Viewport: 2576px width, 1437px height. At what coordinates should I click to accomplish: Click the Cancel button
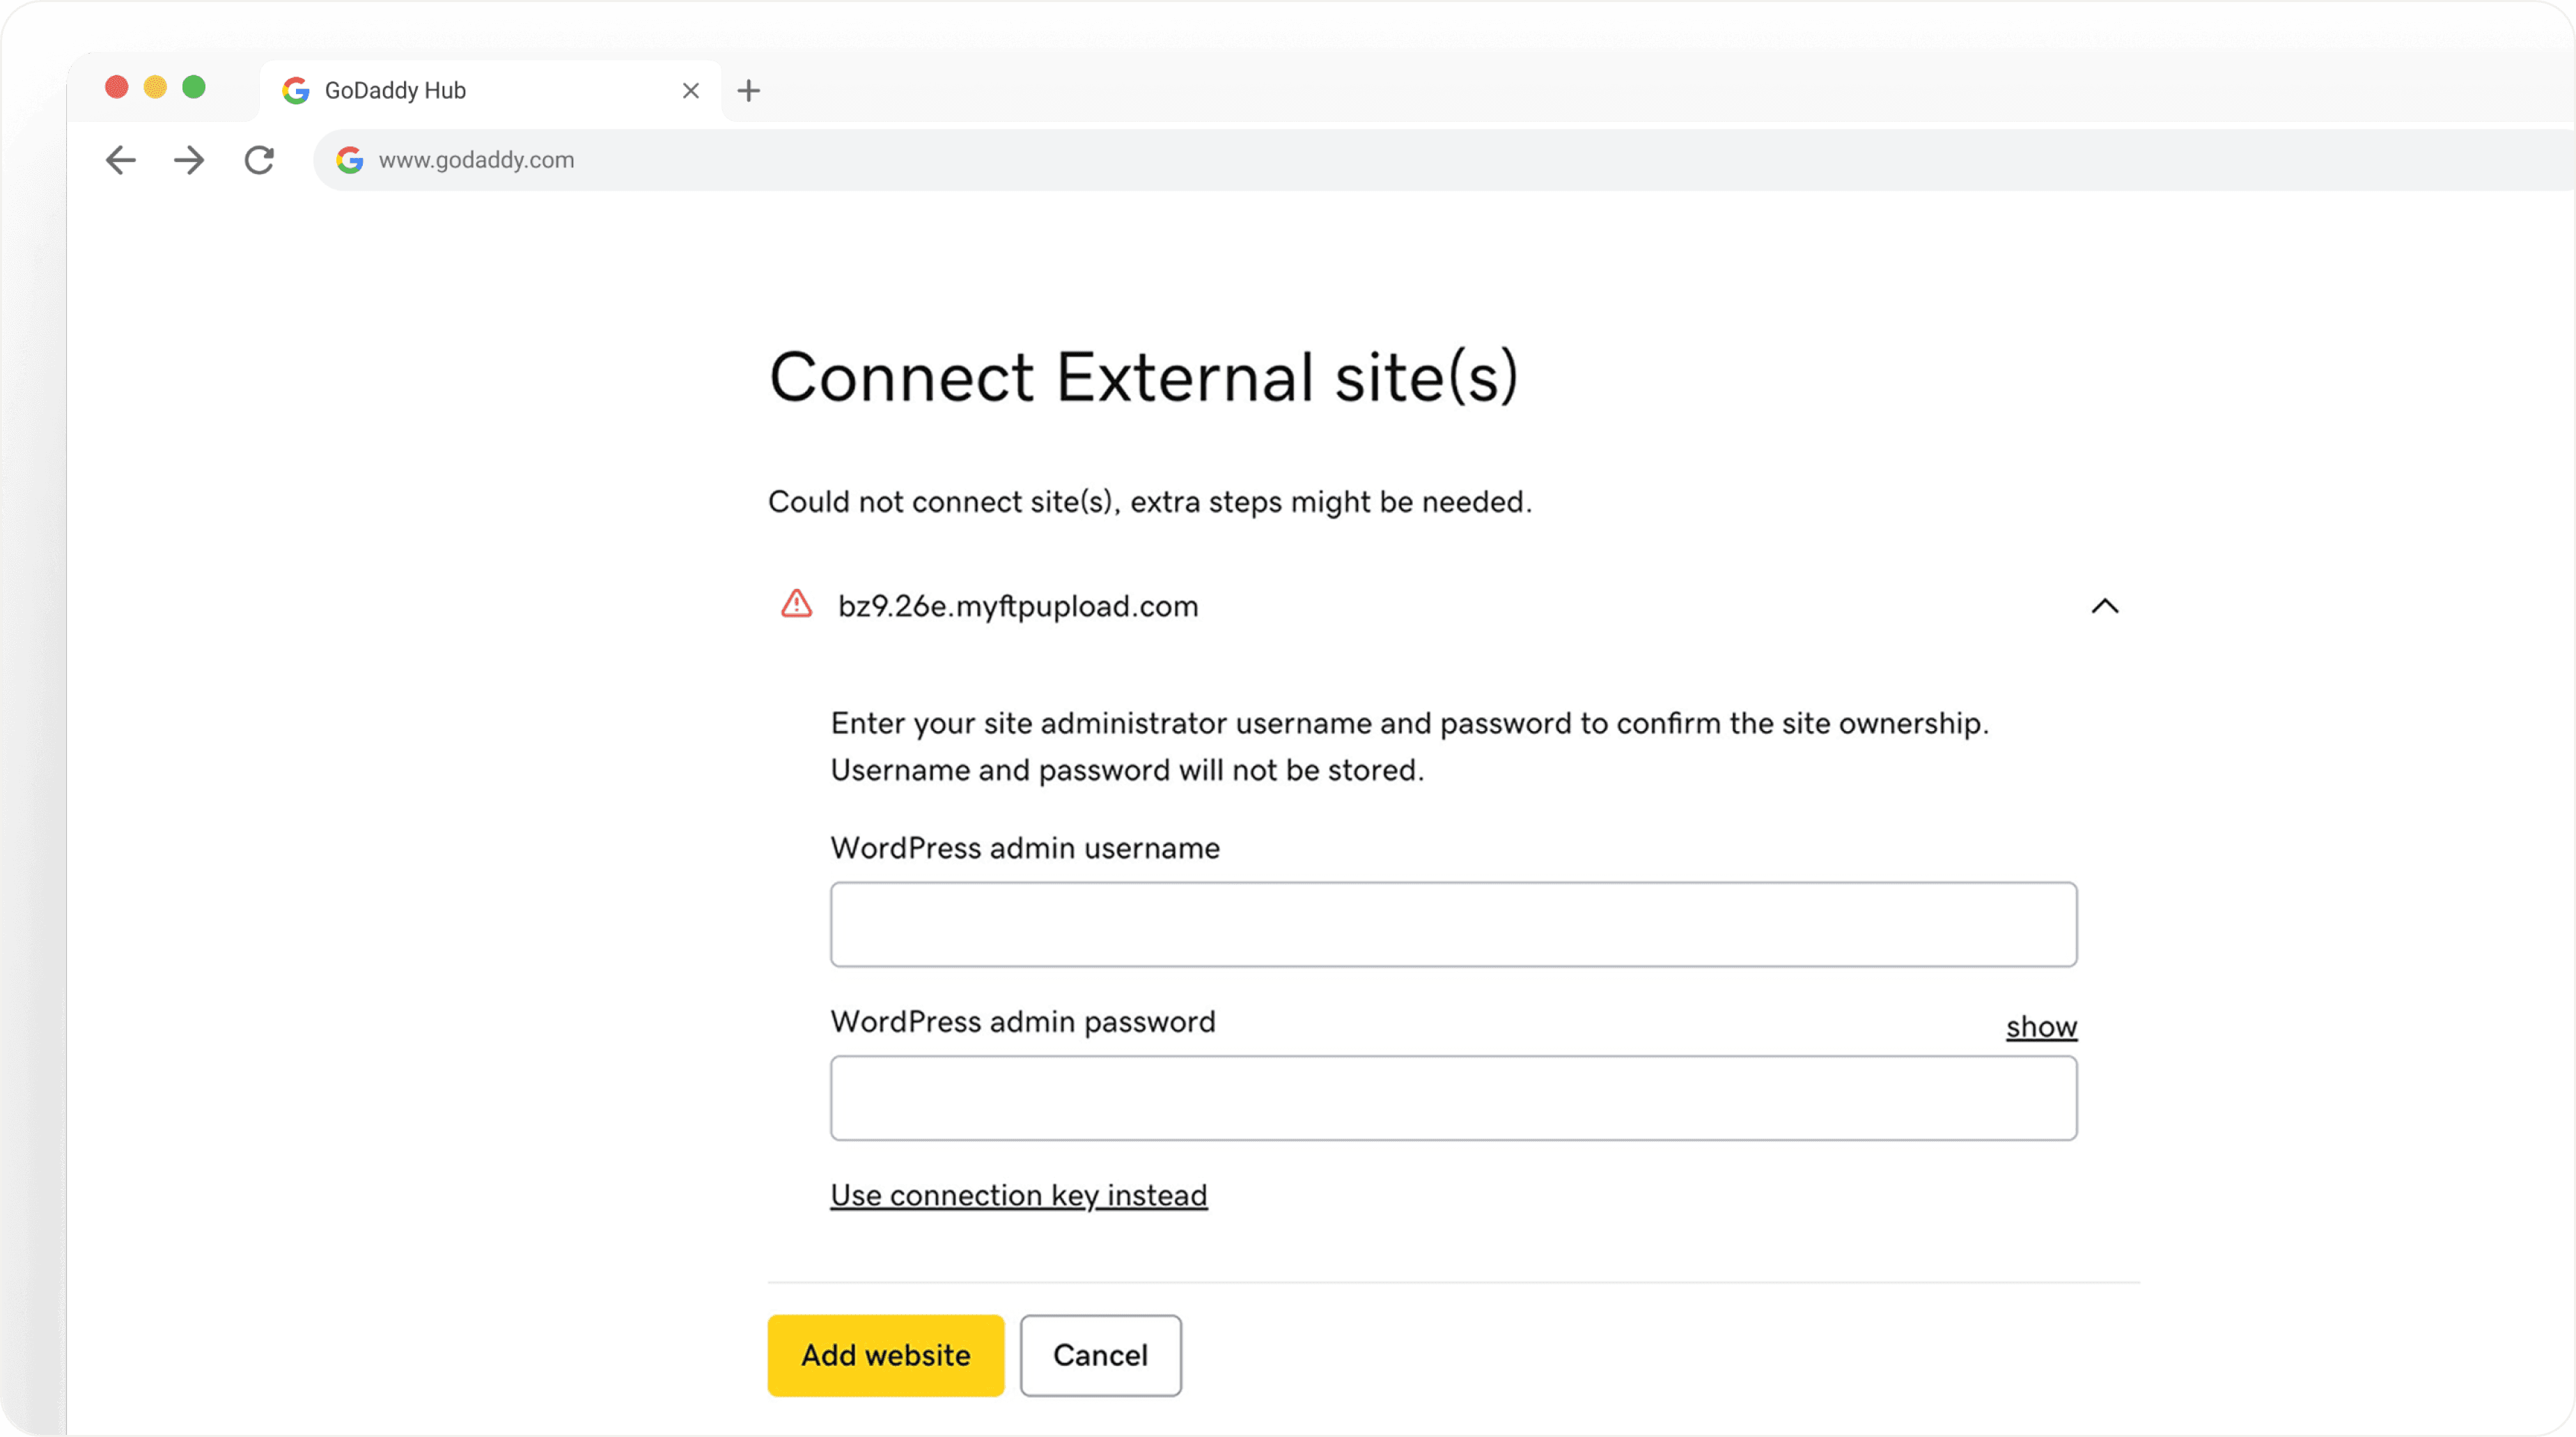1100,1355
